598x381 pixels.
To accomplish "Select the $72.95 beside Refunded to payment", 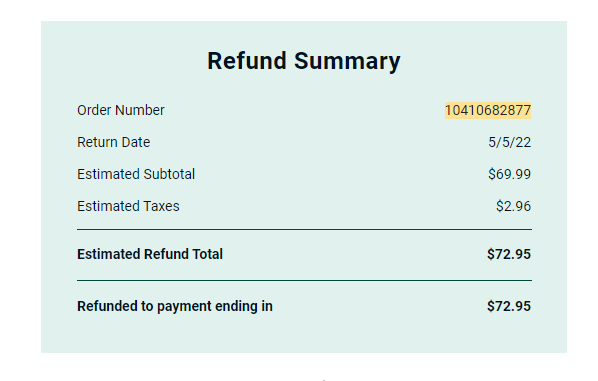I will point(509,306).
